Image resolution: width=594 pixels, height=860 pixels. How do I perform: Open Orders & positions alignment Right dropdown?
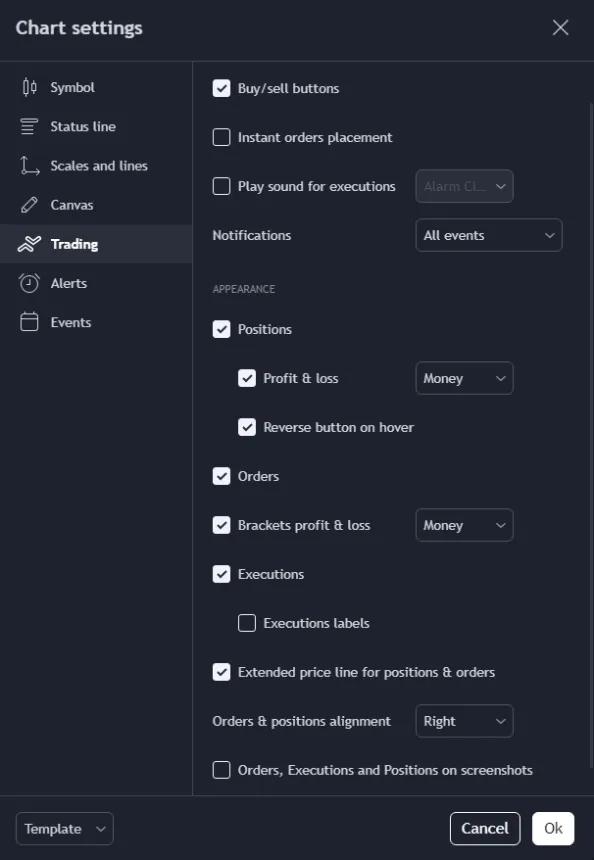pos(465,721)
